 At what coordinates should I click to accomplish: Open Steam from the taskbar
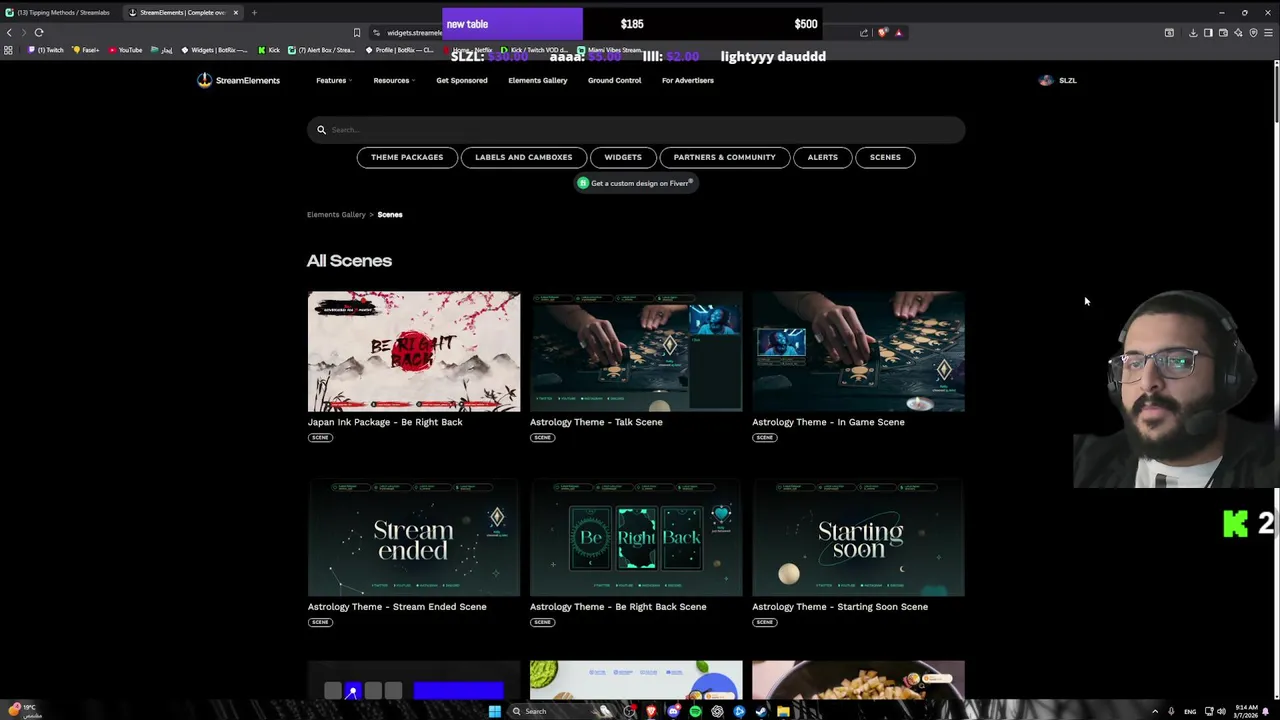(761, 711)
